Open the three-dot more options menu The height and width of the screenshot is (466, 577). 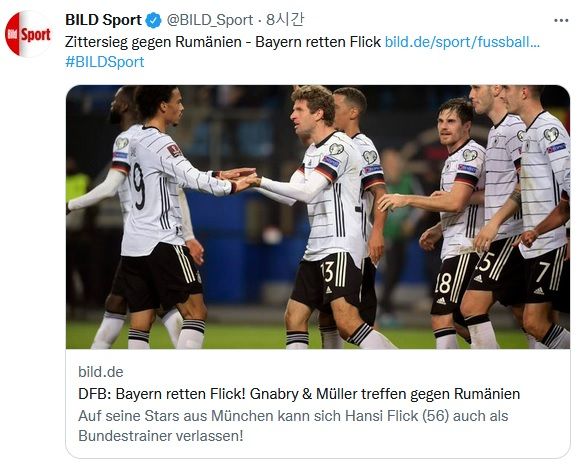click(x=561, y=21)
